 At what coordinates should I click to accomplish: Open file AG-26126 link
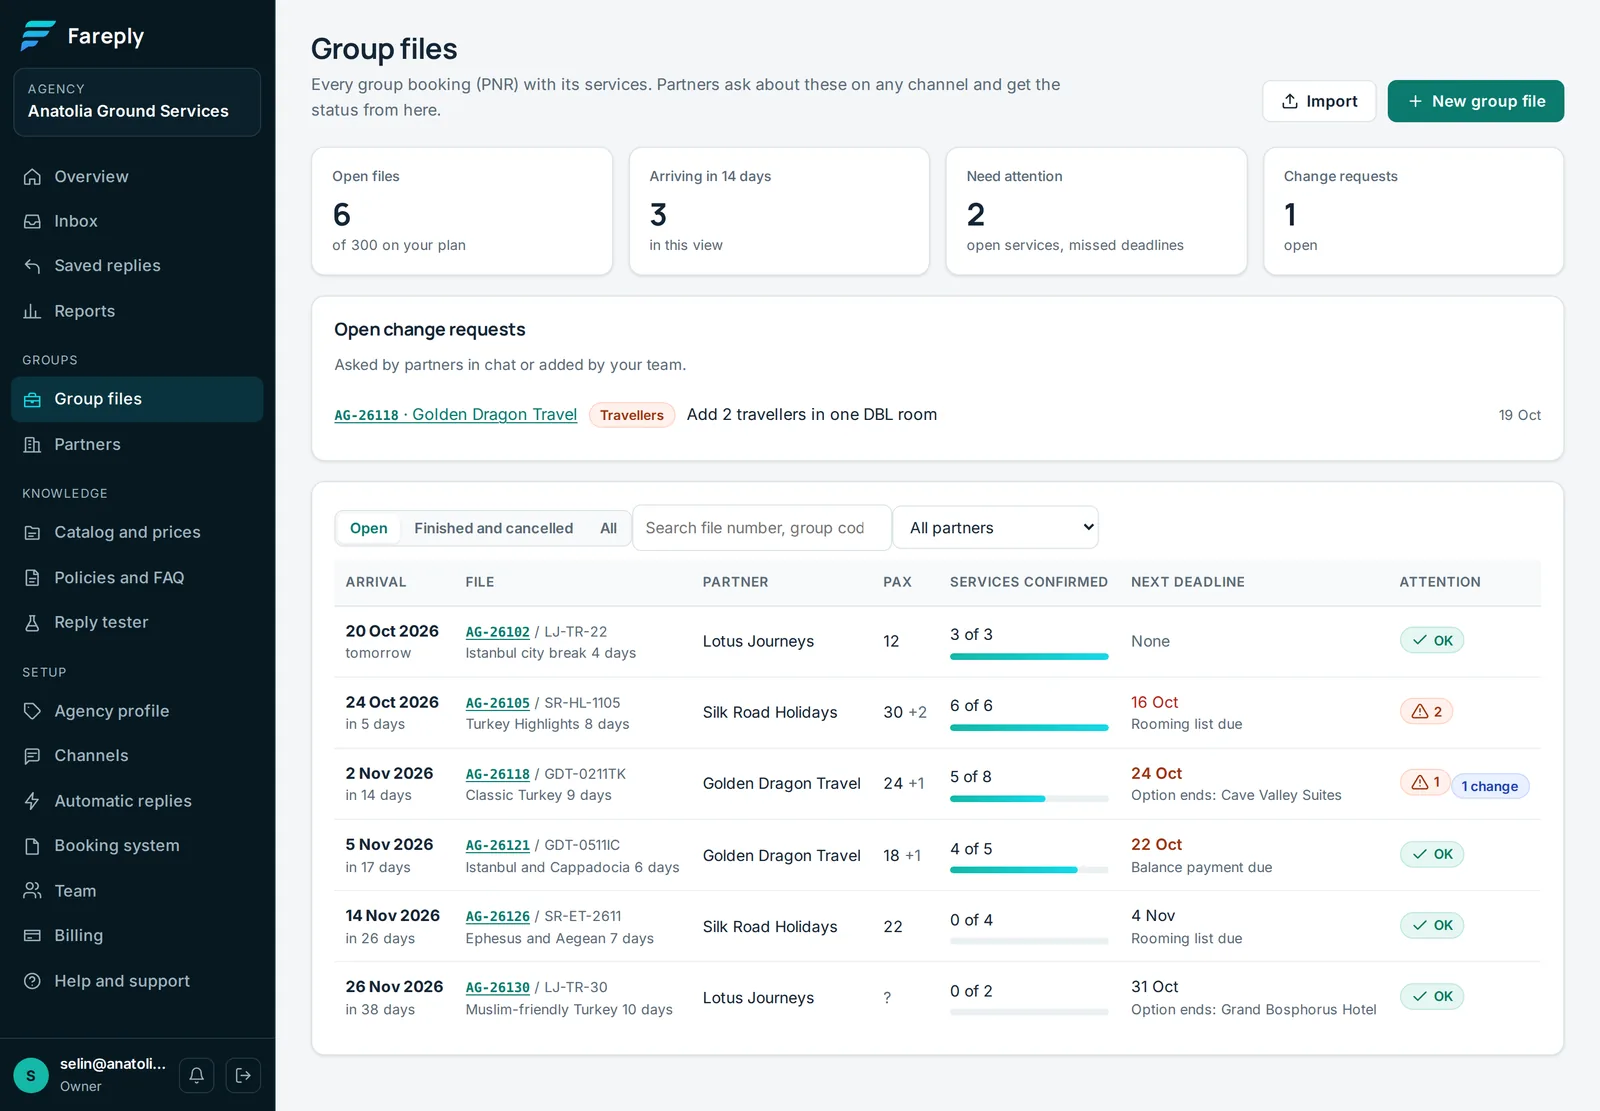pos(497,916)
